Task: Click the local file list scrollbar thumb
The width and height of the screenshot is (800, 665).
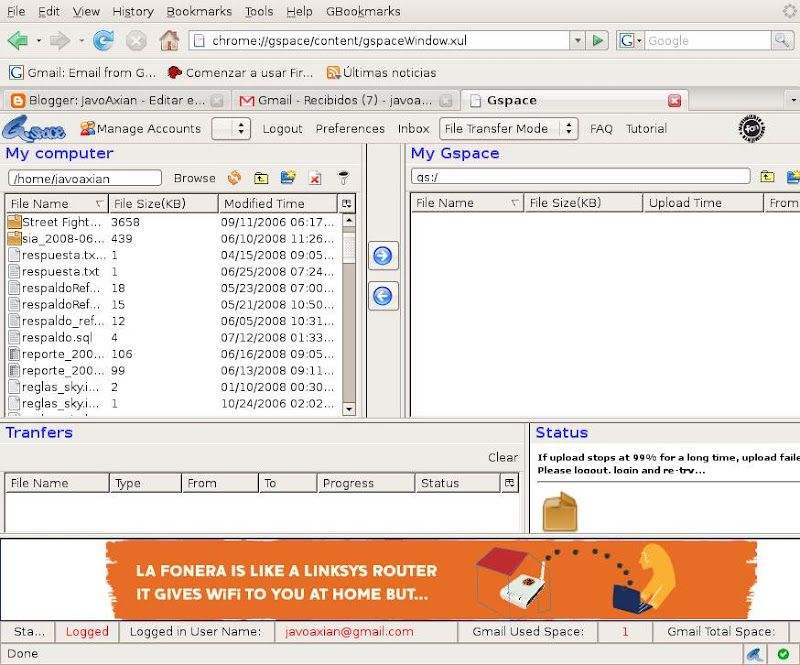Action: point(349,248)
